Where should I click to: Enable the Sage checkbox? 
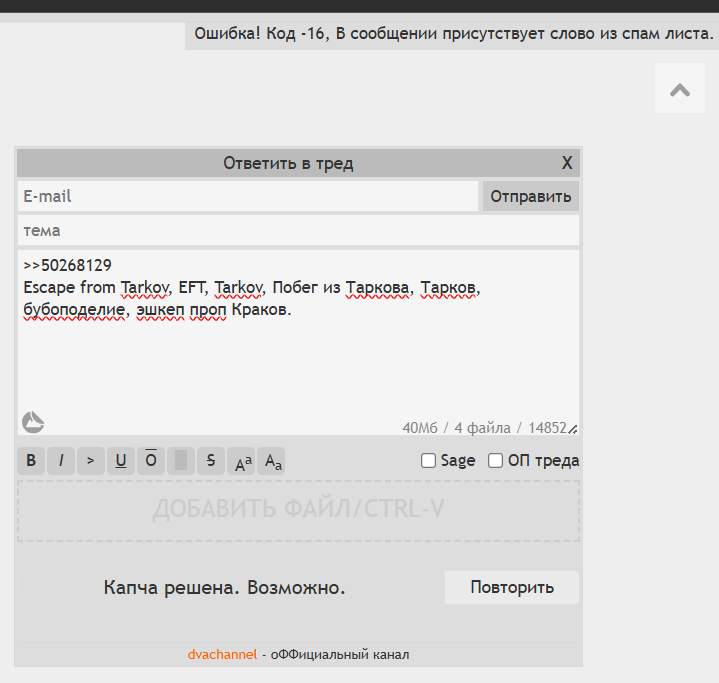click(x=428, y=461)
